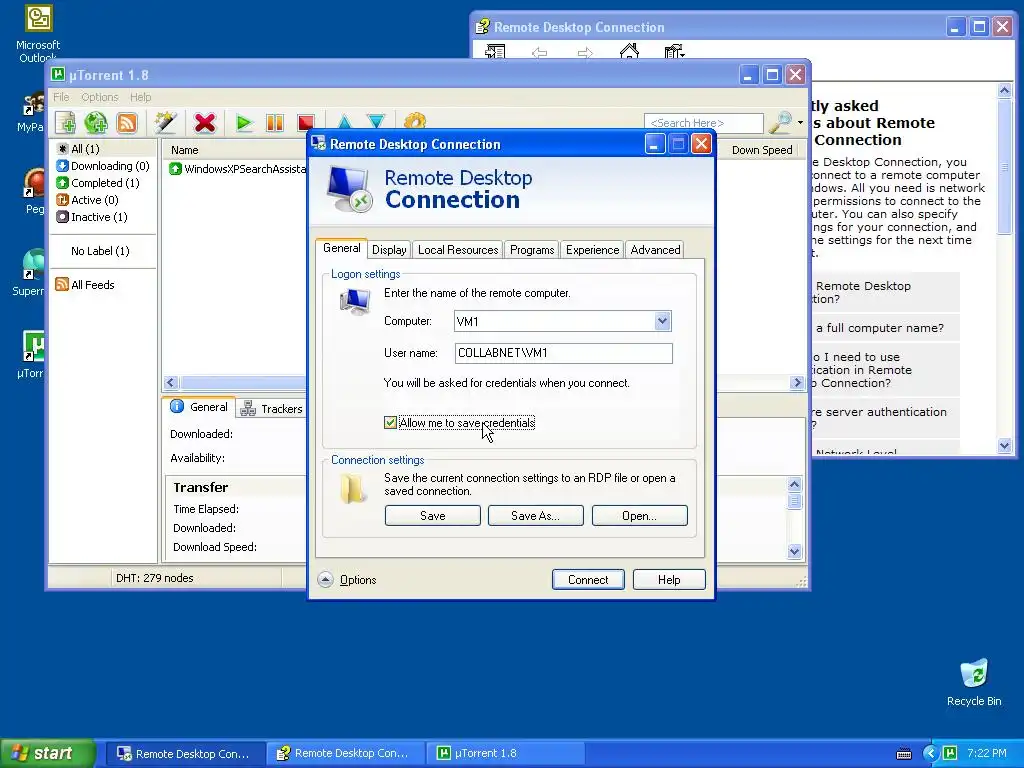Image resolution: width=1024 pixels, height=768 pixels.
Task: Click the RSS feed toolbar icon
Action: coord(127,122)
